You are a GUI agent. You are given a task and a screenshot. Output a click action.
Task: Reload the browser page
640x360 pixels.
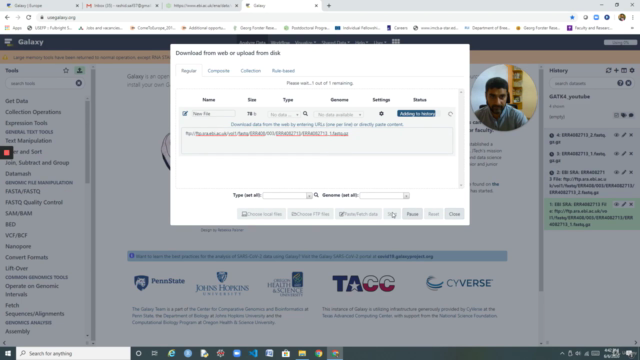[29, 18]
